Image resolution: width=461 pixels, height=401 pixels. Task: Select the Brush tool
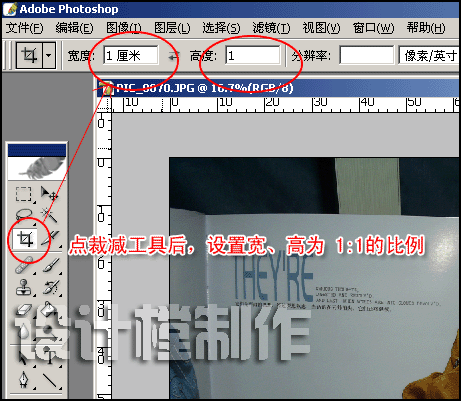click(50, 265)
